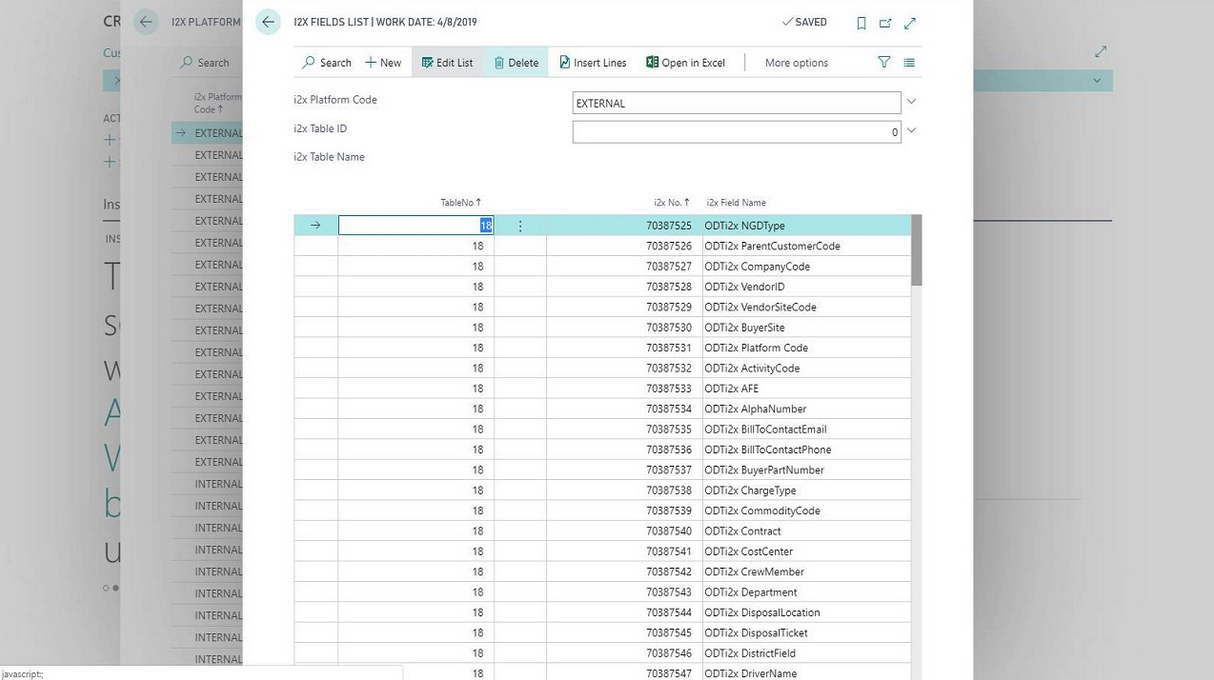Open the i2x Platform Code dropdown
Viewport: 1214px width, 680px height.
[x=911, y=102]
